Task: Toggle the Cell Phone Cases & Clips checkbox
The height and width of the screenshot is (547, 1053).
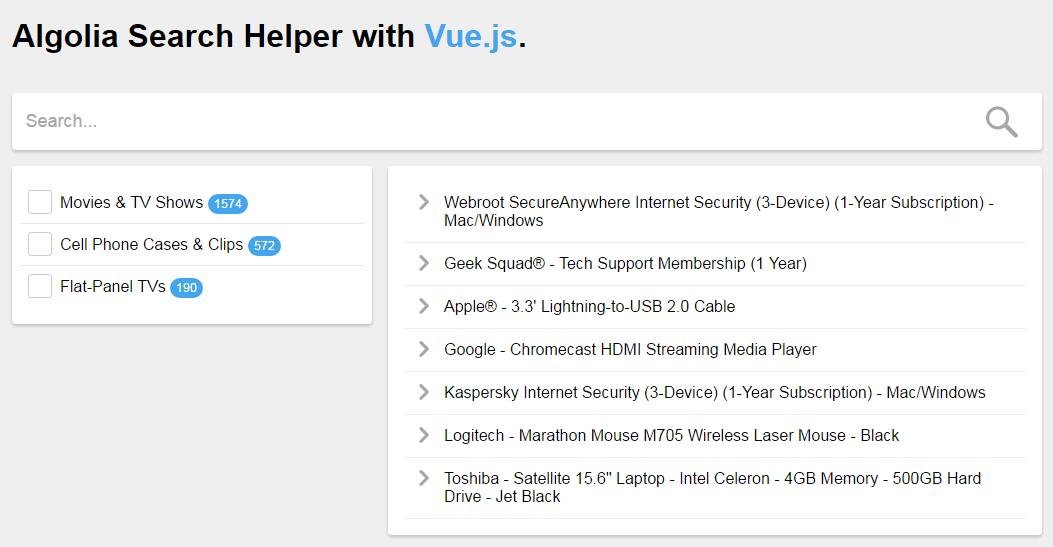Action: click(x=40, y=244)
